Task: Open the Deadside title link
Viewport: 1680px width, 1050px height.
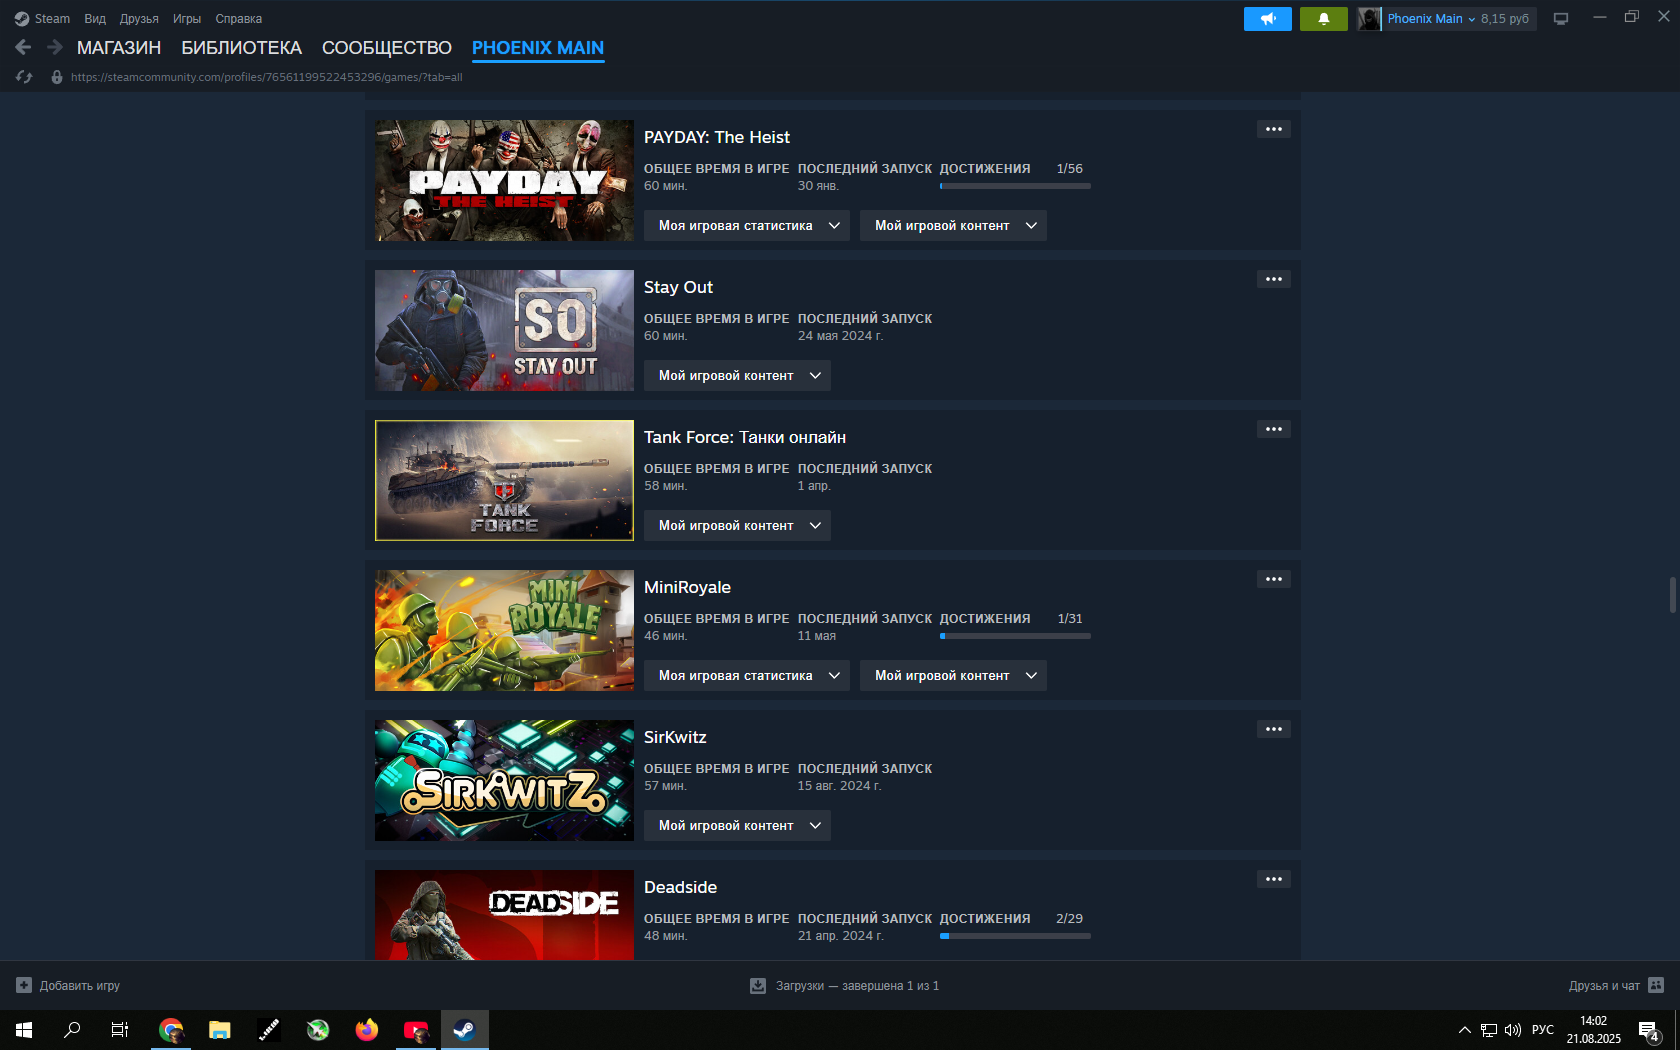Action: [x=680, y=887]
